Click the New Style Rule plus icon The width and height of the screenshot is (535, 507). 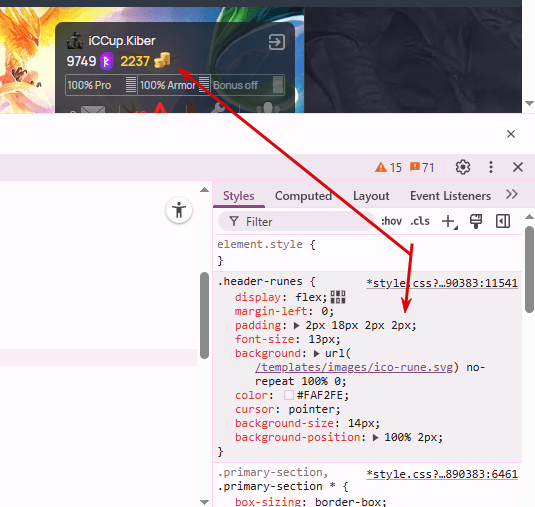pyautogui.click(x=449, y=221)
